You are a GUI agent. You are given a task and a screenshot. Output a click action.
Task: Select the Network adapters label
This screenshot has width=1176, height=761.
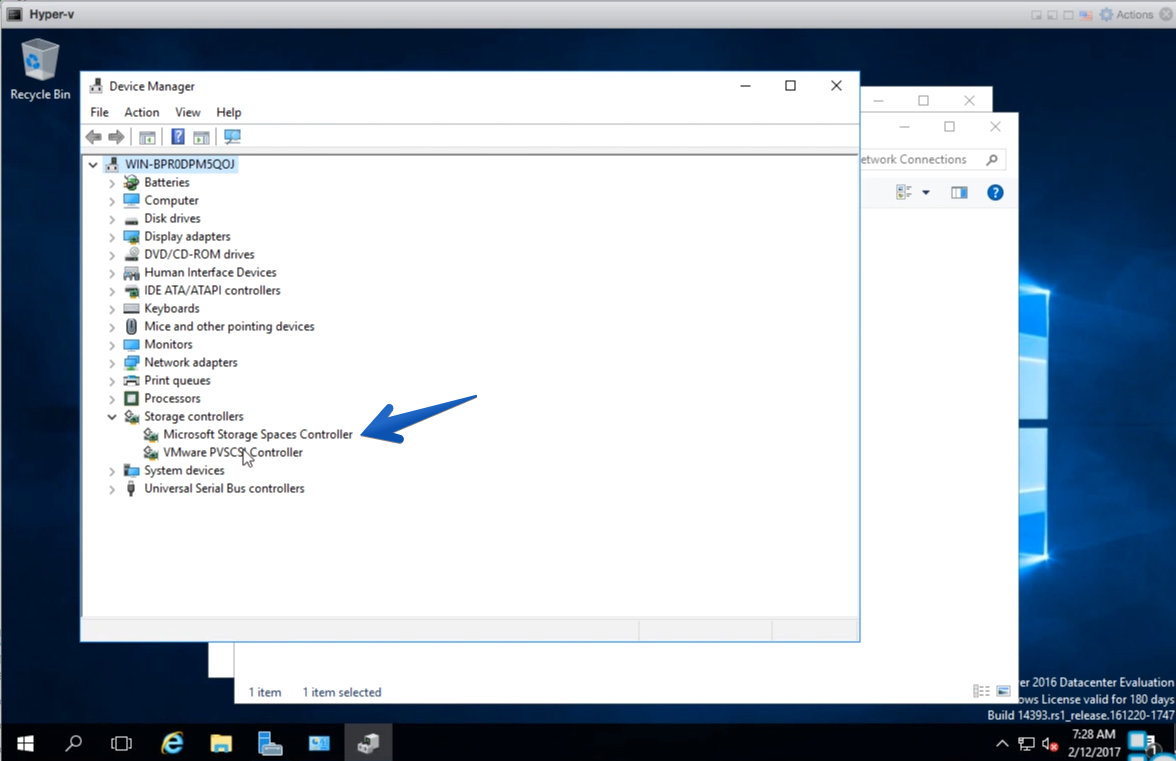190,362
